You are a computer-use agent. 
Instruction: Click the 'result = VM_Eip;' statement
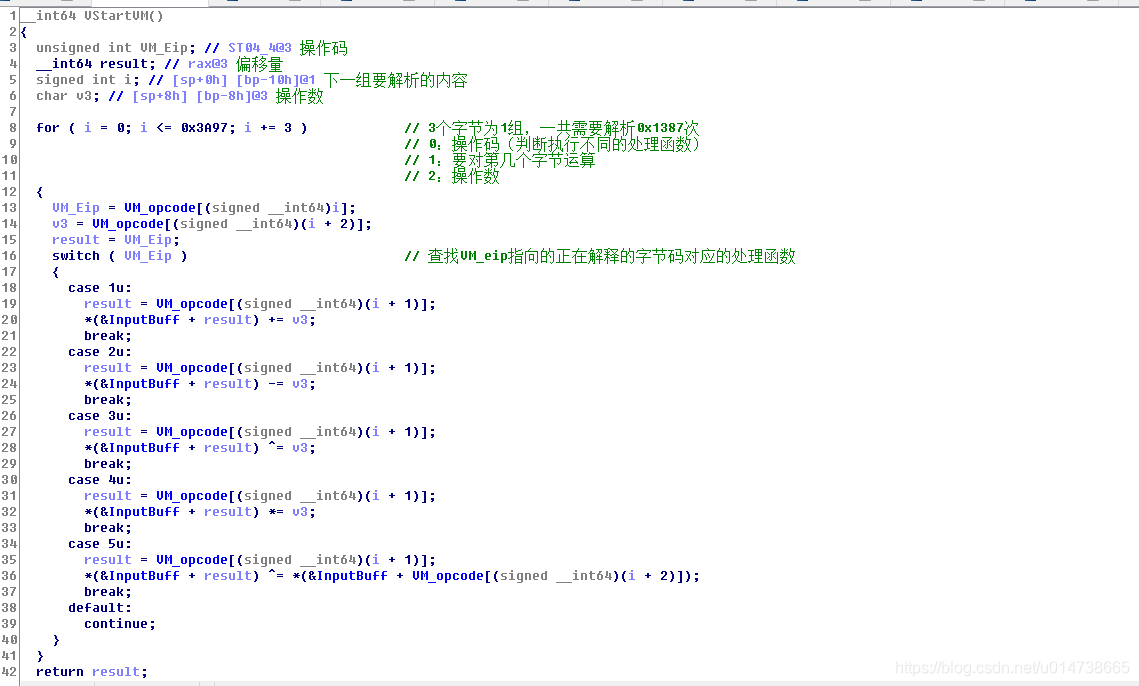[116, 240]
